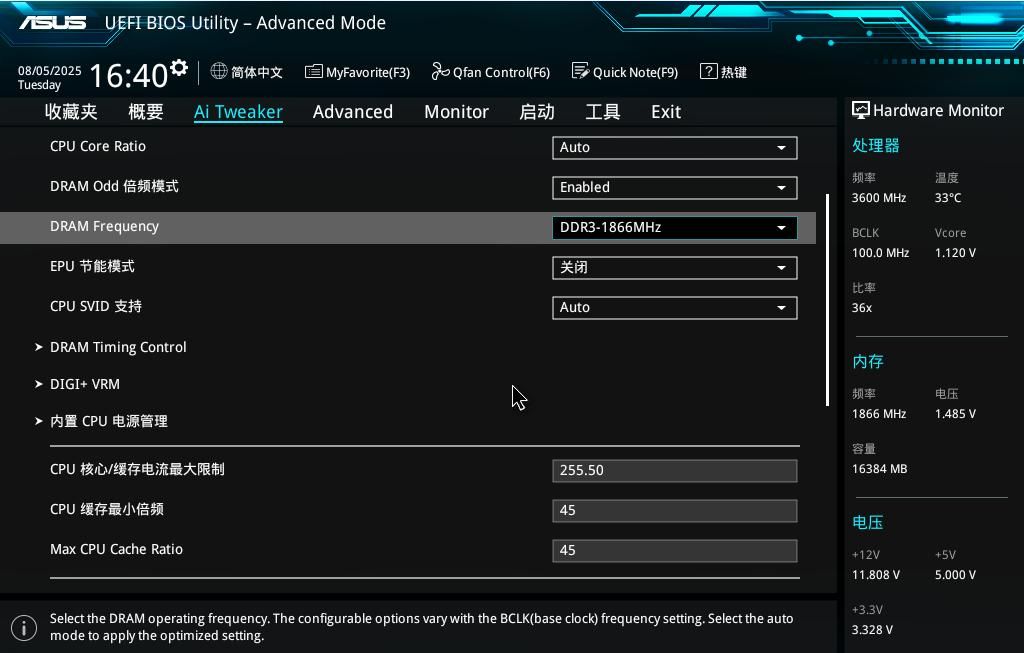1024x653 pixels.
Task: Click the Max CPU Cache Ratio field
Action: (674, 550)
